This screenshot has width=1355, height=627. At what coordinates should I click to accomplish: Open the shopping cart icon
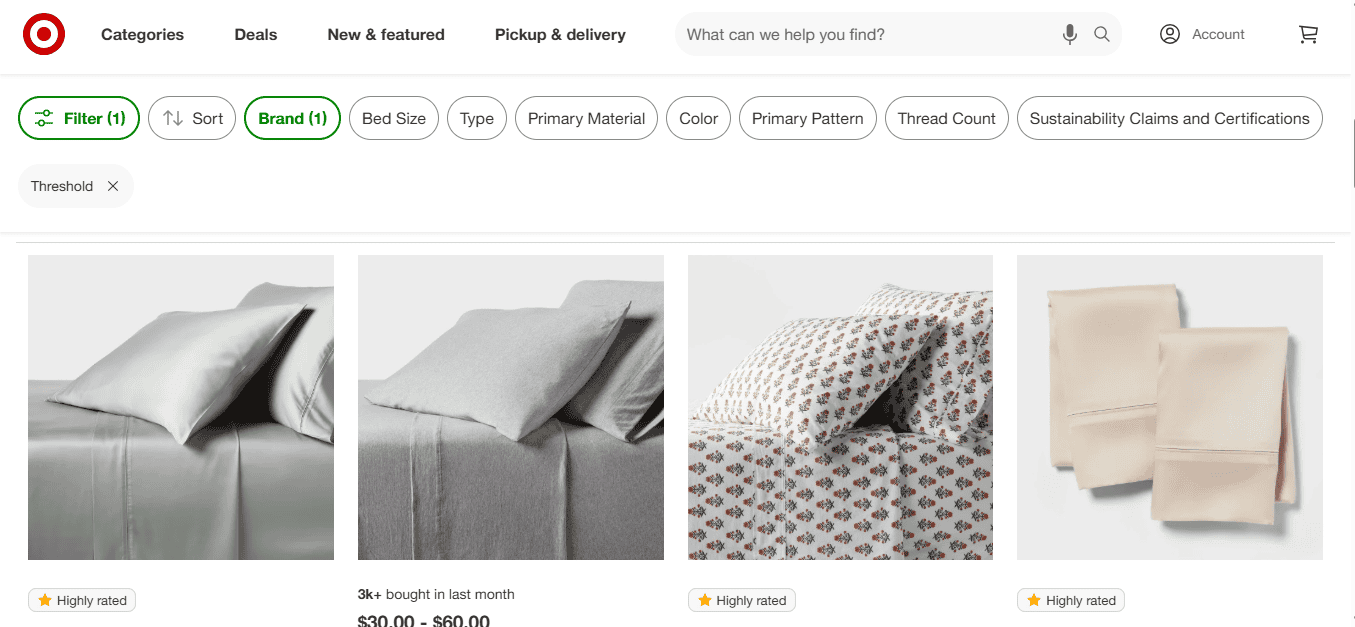pos(1308,34)
